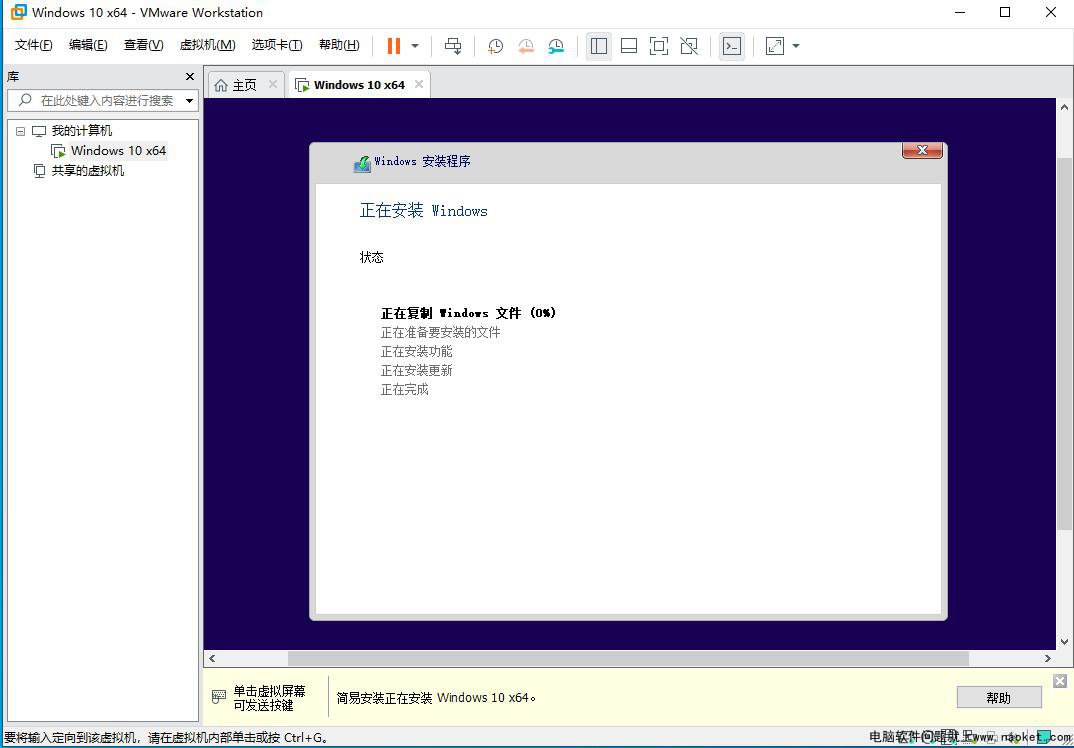
Task: Minimize the VMware Workstation window
Action: pos(959,12)
